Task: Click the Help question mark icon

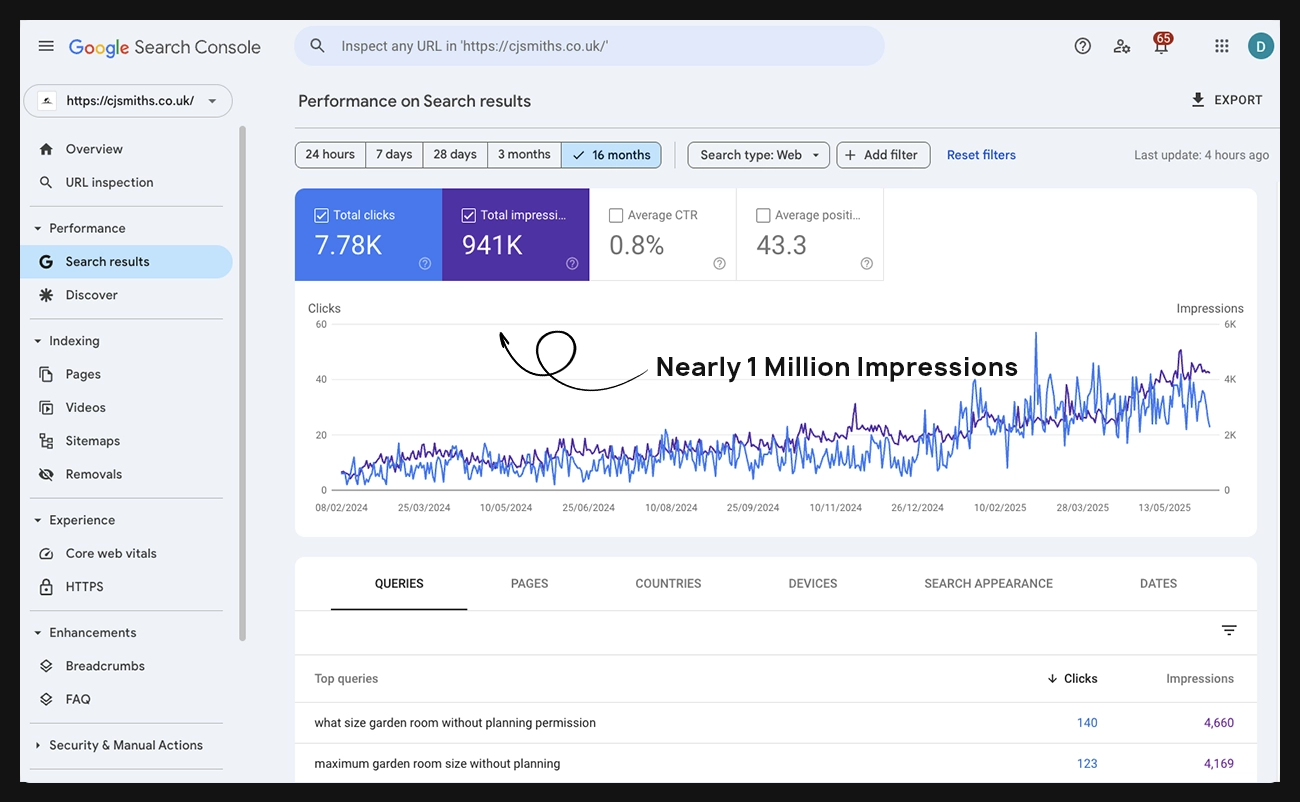Action: pyautogui.click(x=1082, y=46)
